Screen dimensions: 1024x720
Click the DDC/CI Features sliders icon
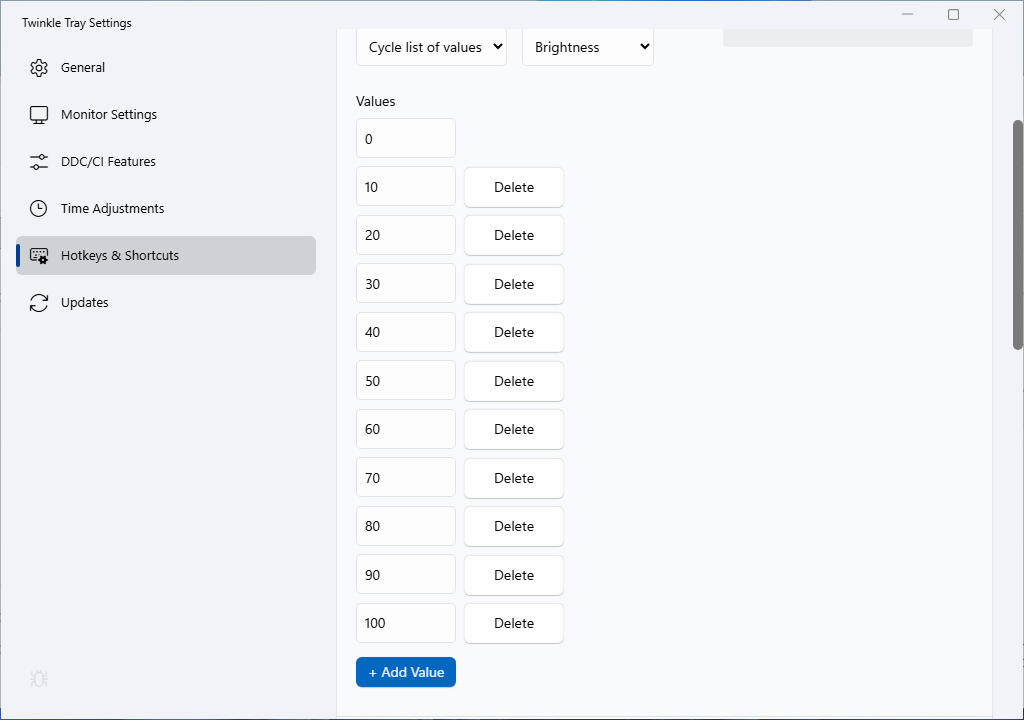(39, 162)
